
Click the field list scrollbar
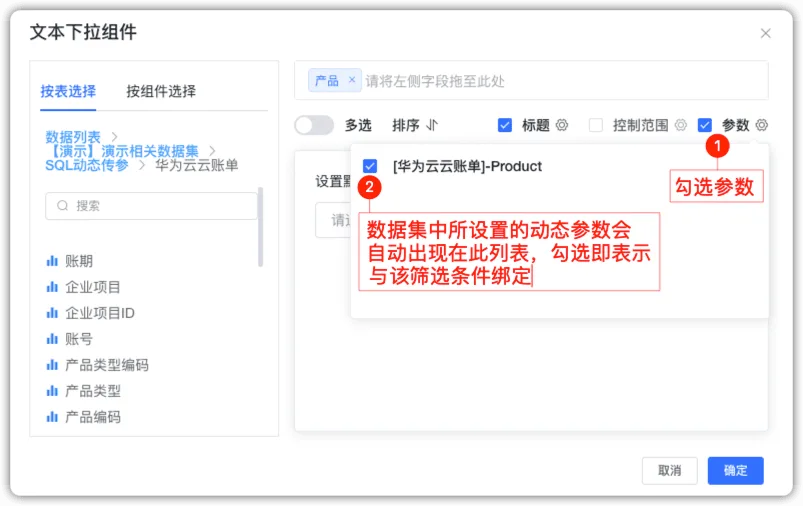pos(260,227)
